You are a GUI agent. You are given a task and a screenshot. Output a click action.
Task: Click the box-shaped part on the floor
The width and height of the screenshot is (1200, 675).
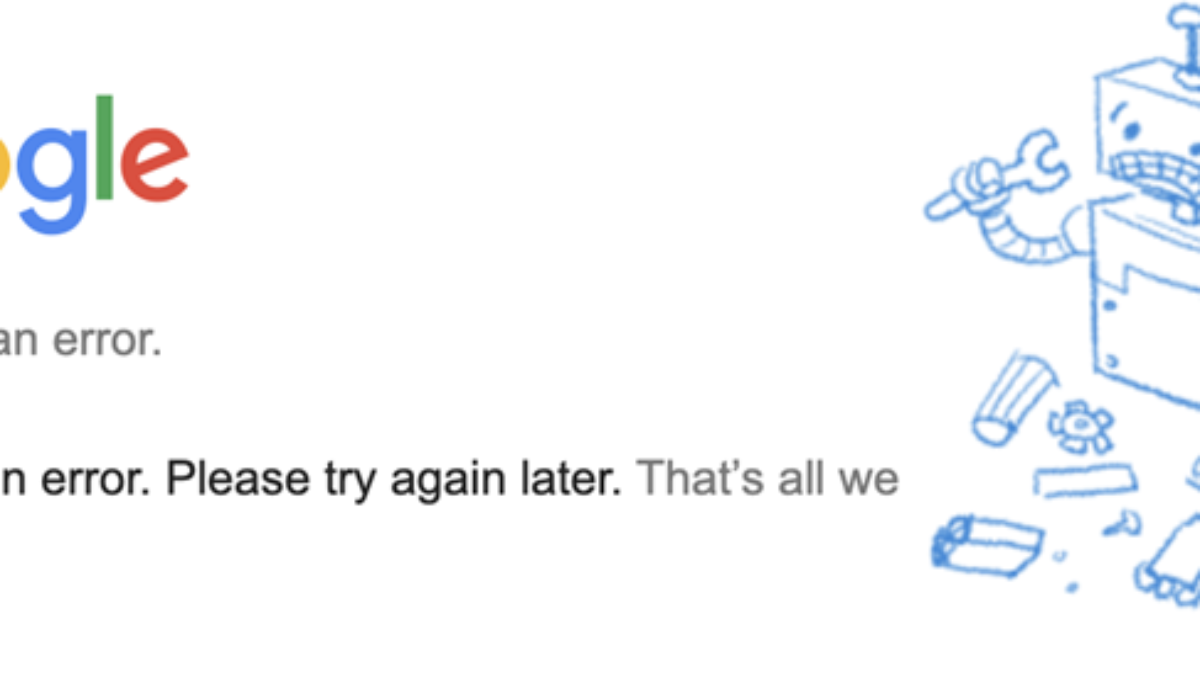point(985,543)
